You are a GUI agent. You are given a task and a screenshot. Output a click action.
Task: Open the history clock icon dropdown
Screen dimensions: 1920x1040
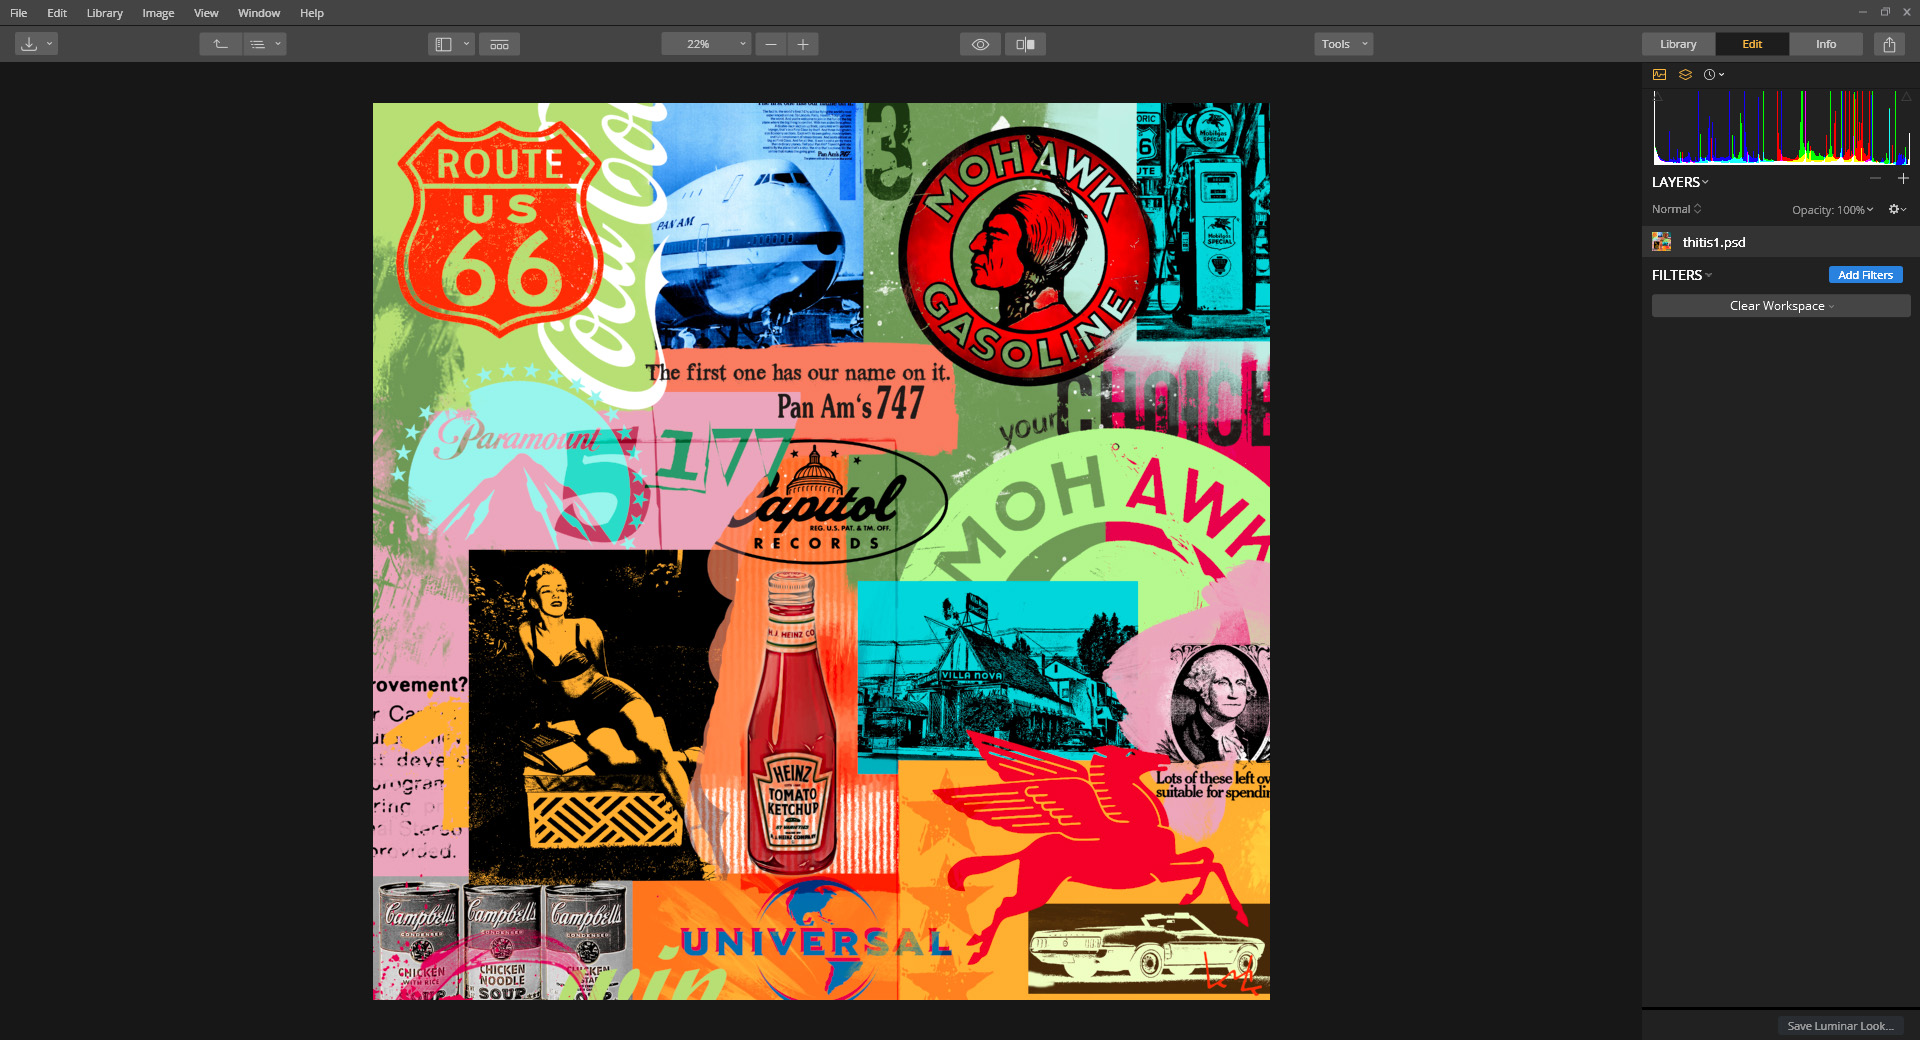pos(1714,75)
